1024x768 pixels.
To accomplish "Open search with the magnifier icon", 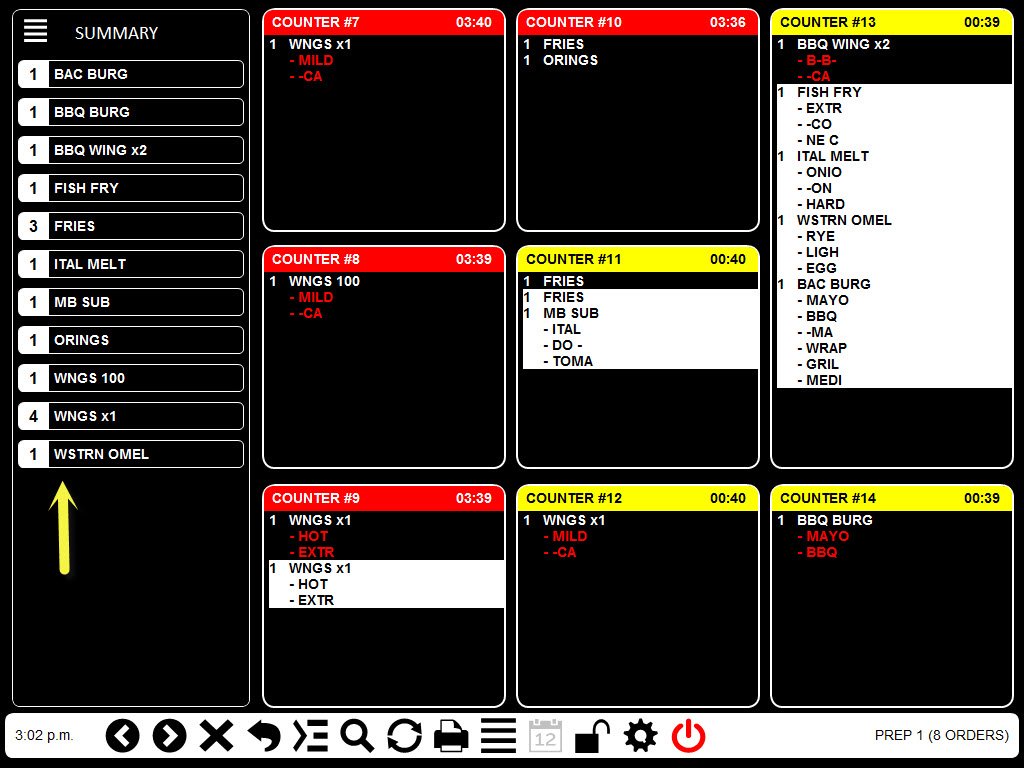I will point(357,736).
